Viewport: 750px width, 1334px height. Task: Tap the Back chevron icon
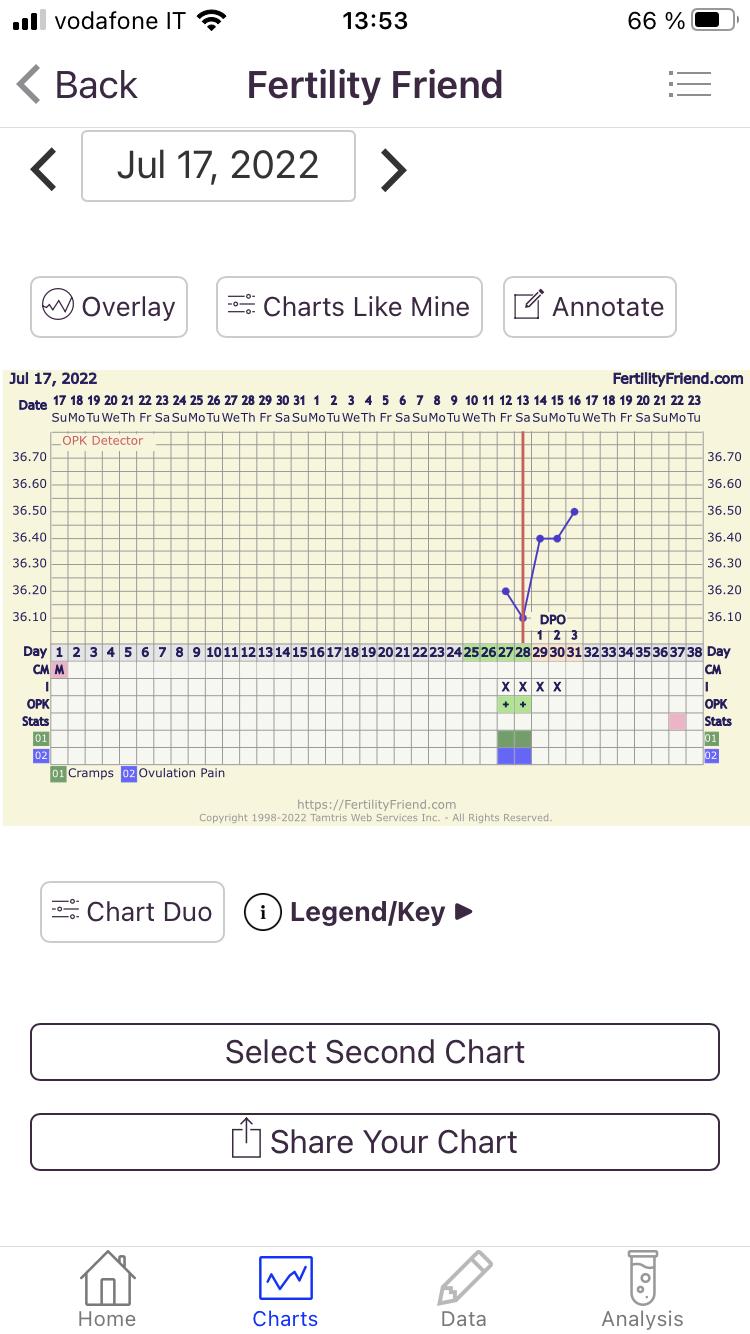pyautogui.click(x=30, y=85)
